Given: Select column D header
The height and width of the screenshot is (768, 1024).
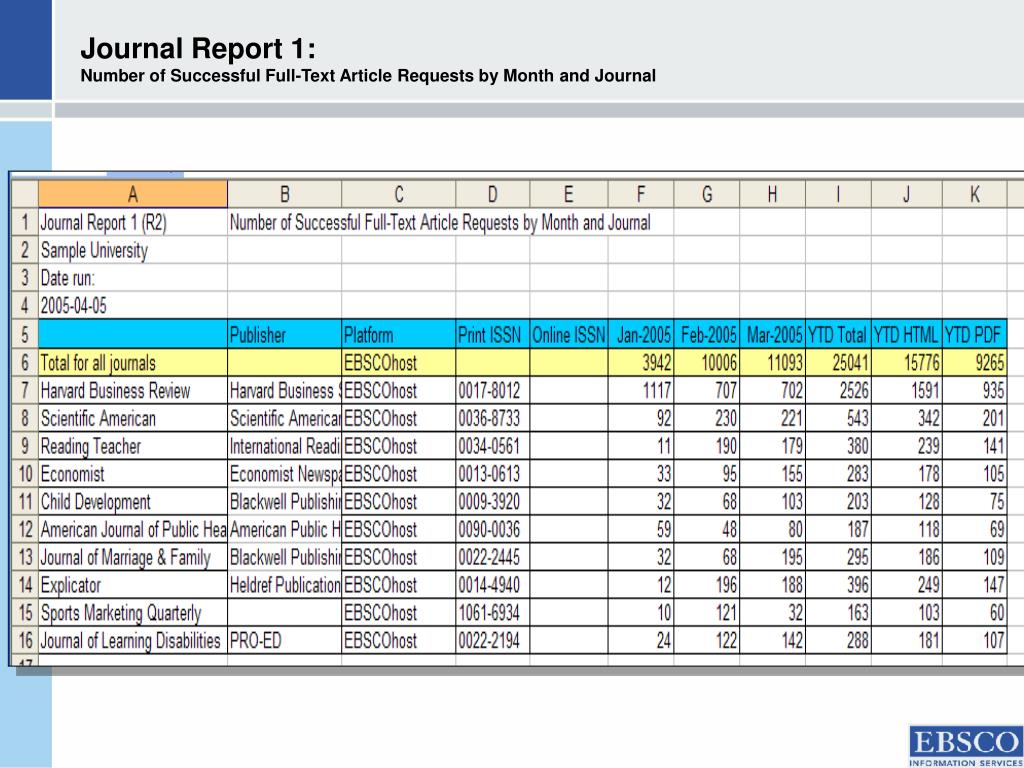Looking at the screenshot, I should point(492,194).
